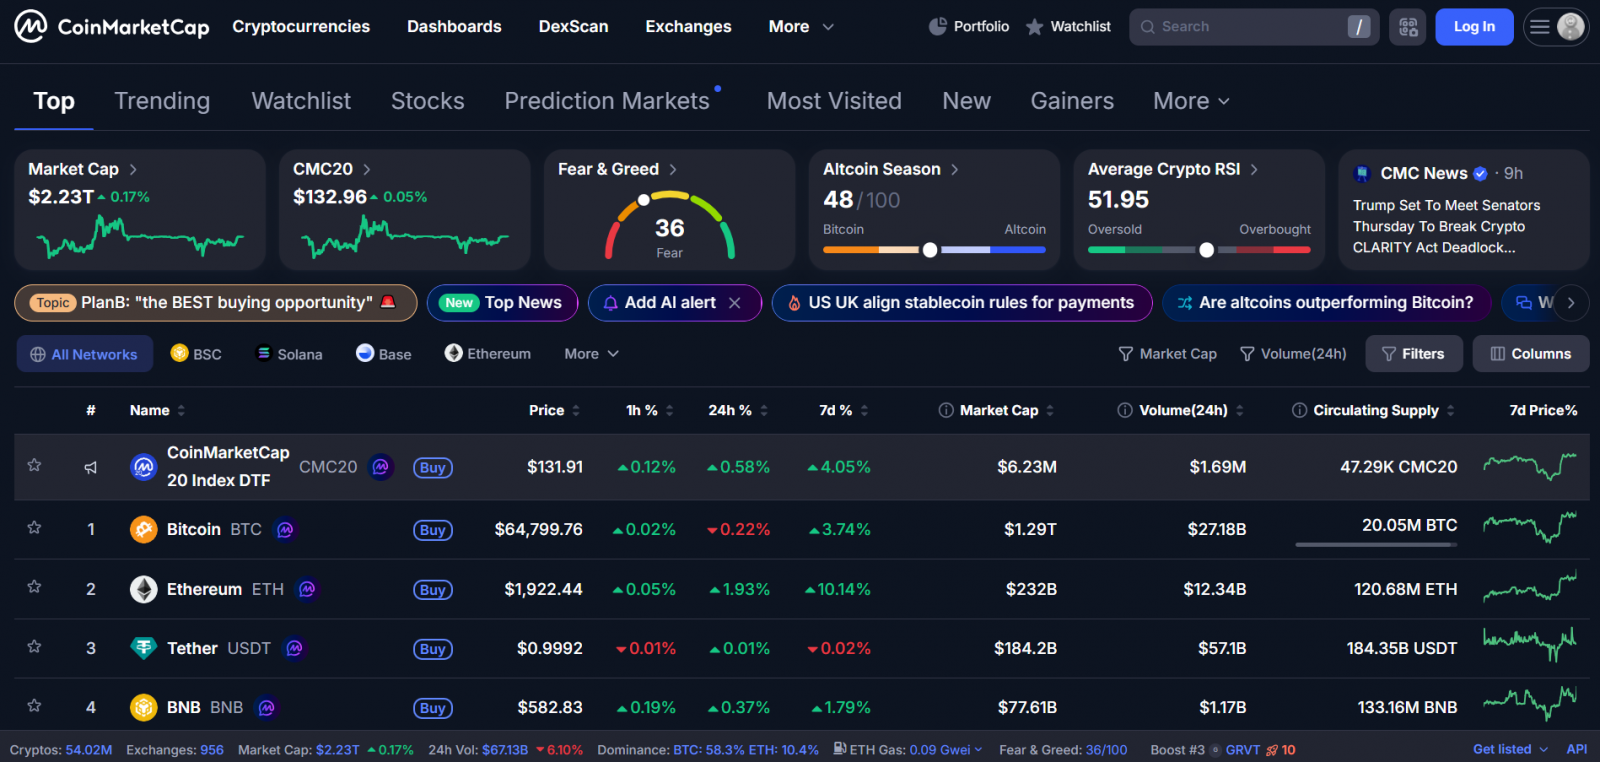Click the ETH Gas pump icon
1600x762 pixels.
pyautogui.click(x=840, y=749)
